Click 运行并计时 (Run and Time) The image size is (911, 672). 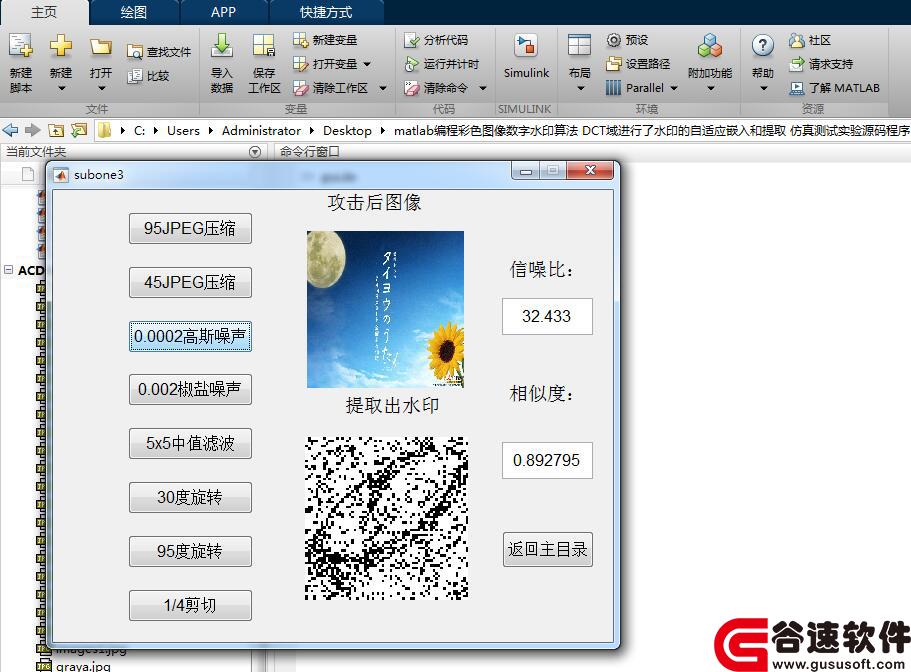(441, 63)
